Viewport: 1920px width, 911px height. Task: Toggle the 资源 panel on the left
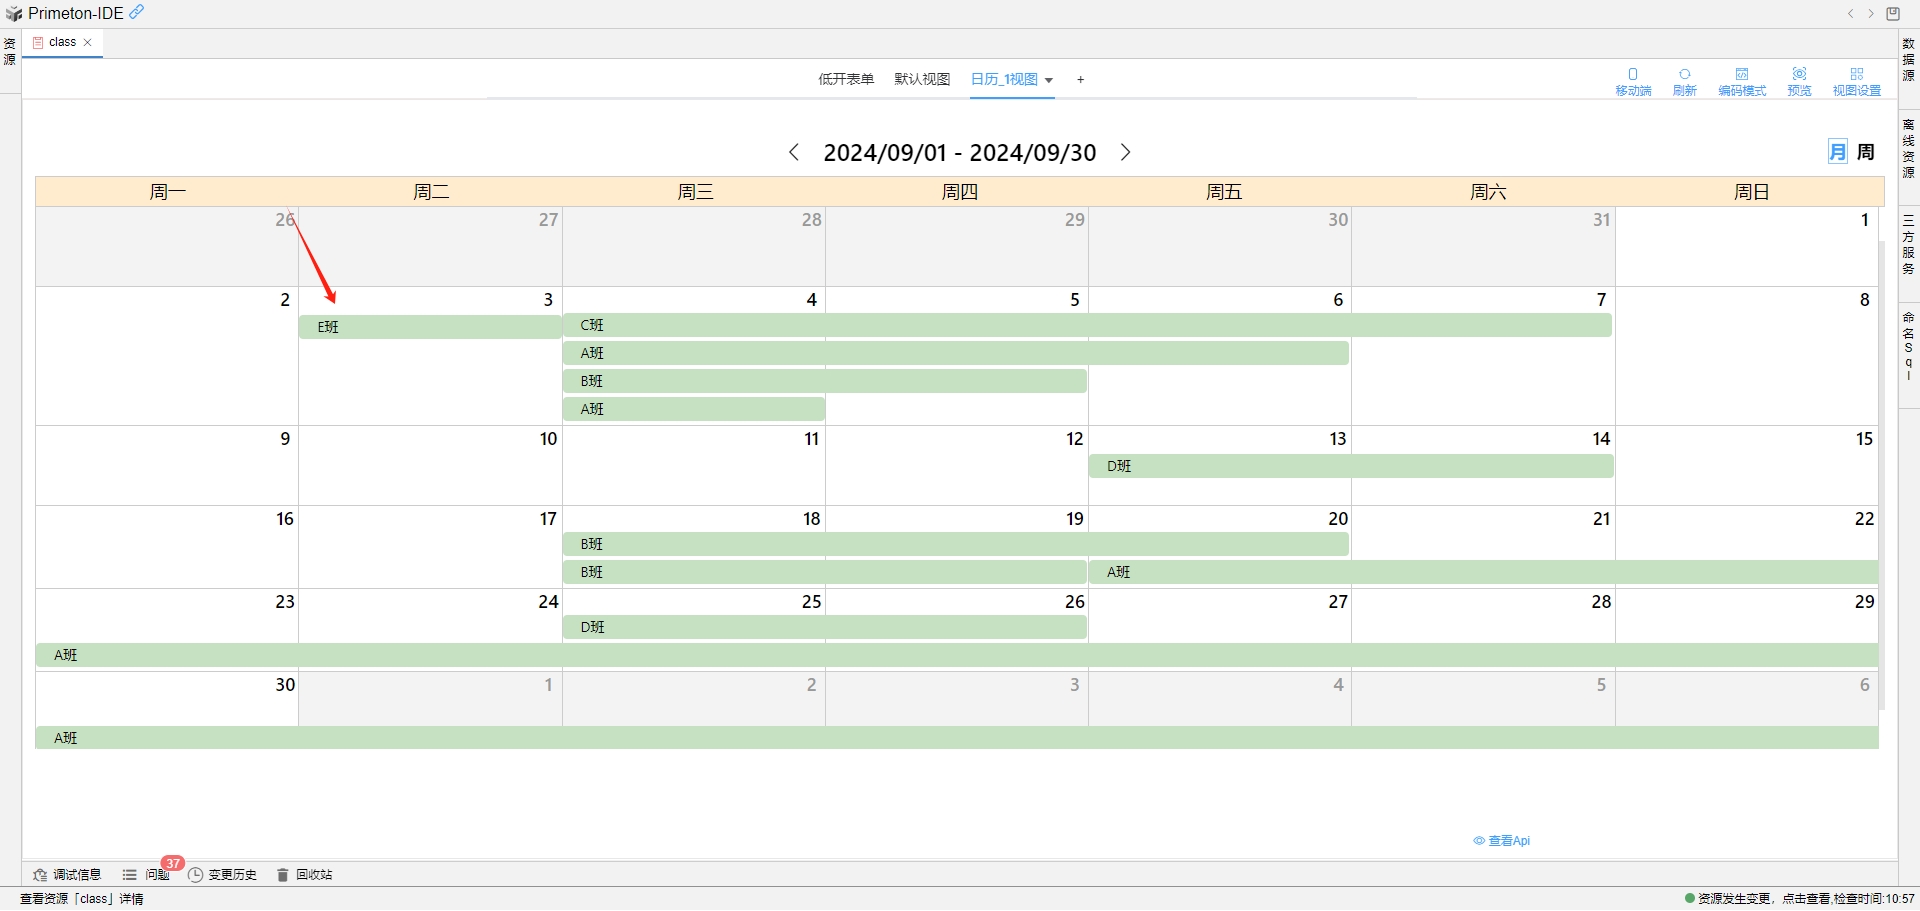10,50
